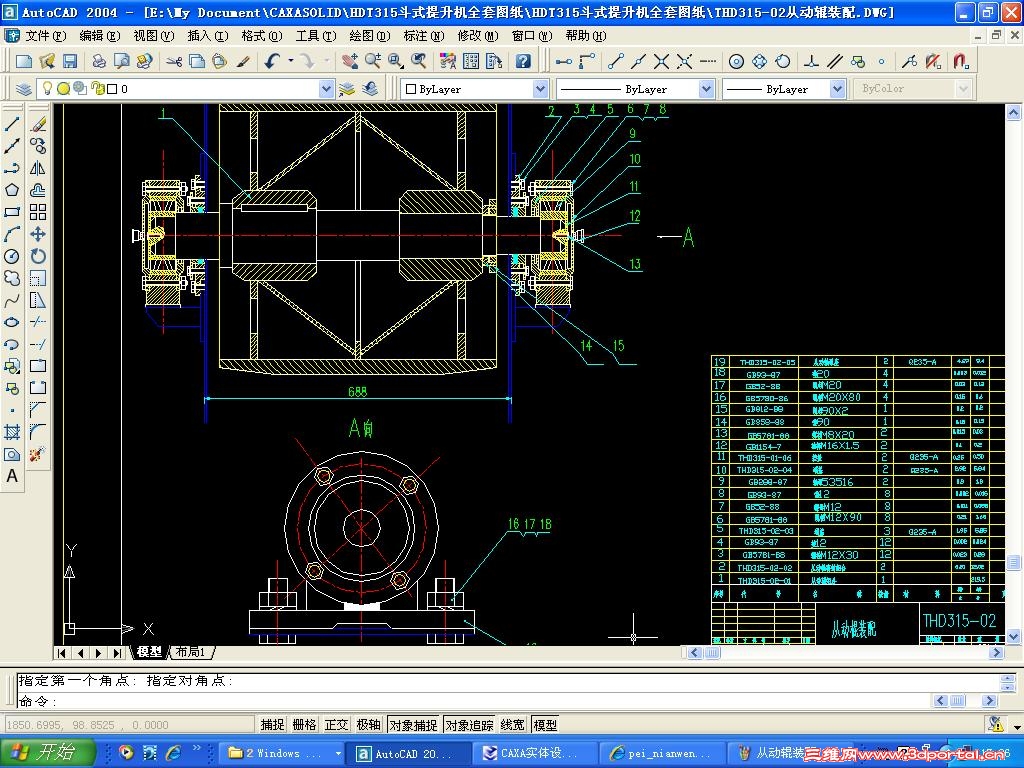
Task: Select the Erase modify tool
Action: (38, 124)
